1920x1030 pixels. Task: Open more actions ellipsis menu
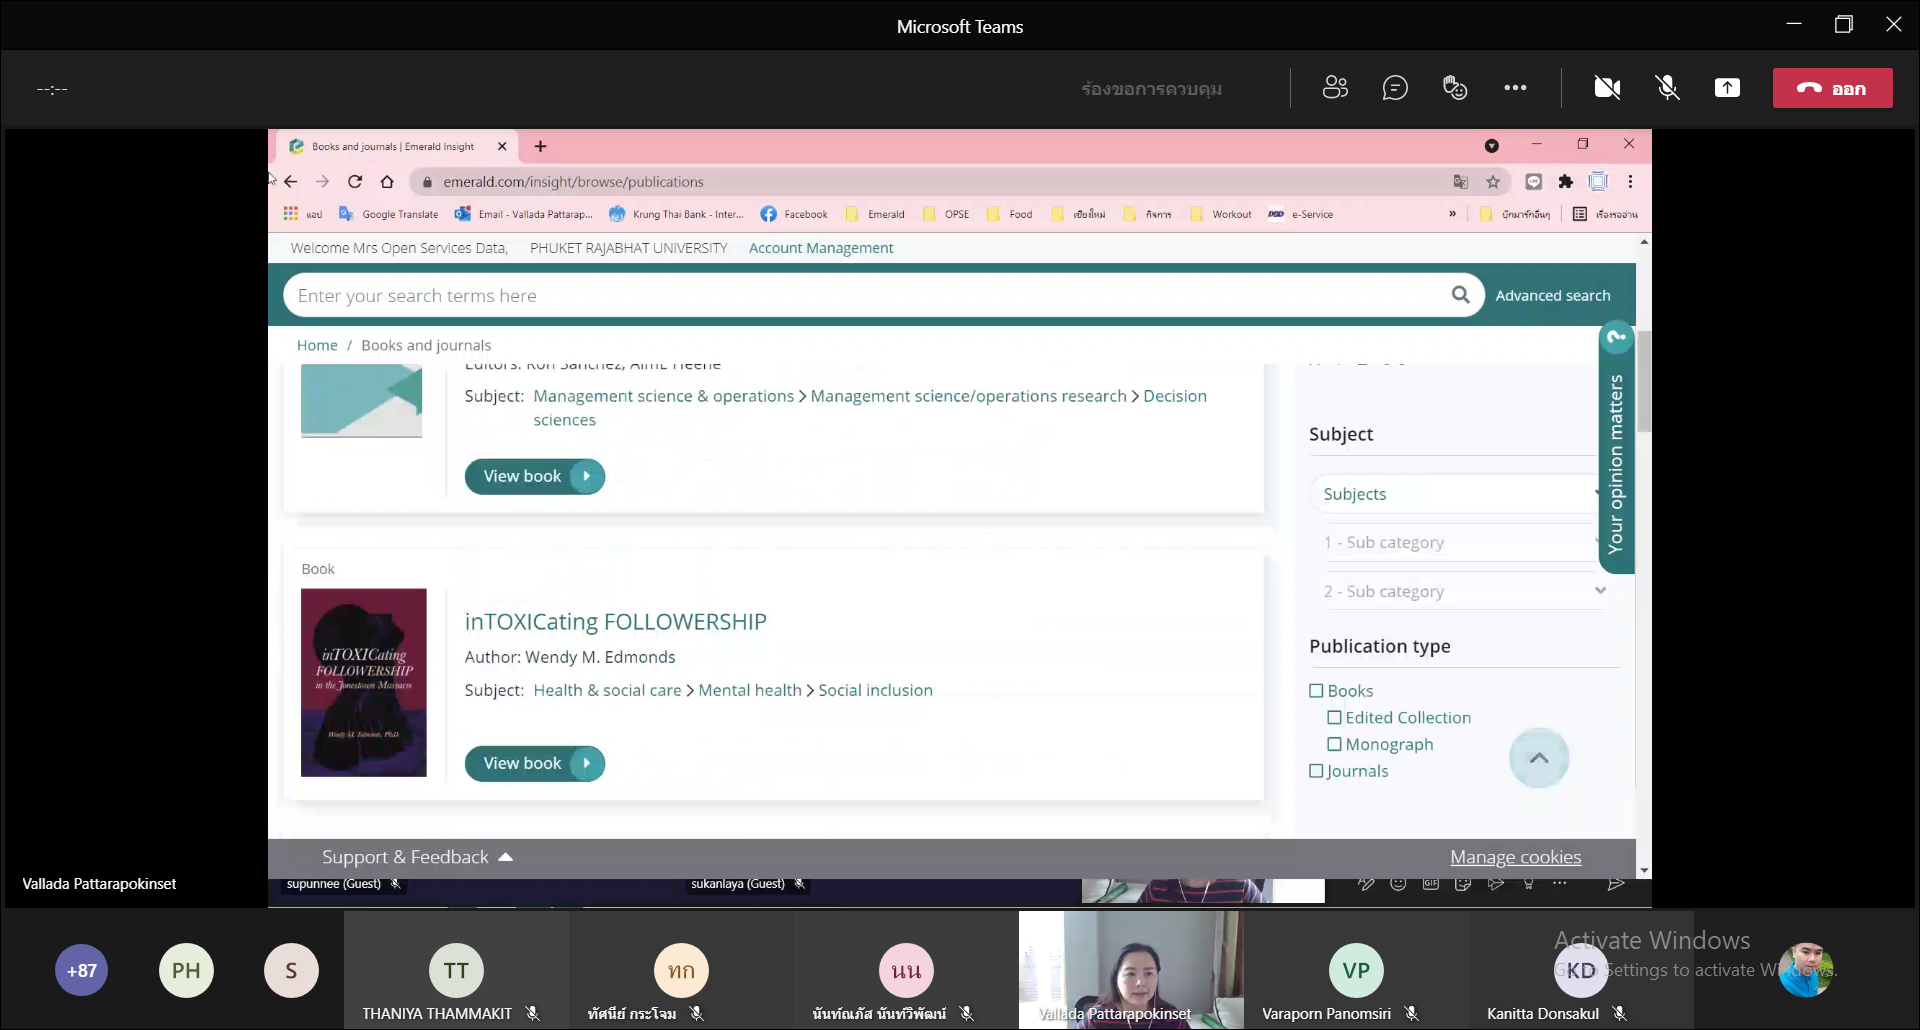tap(1515, 88)
